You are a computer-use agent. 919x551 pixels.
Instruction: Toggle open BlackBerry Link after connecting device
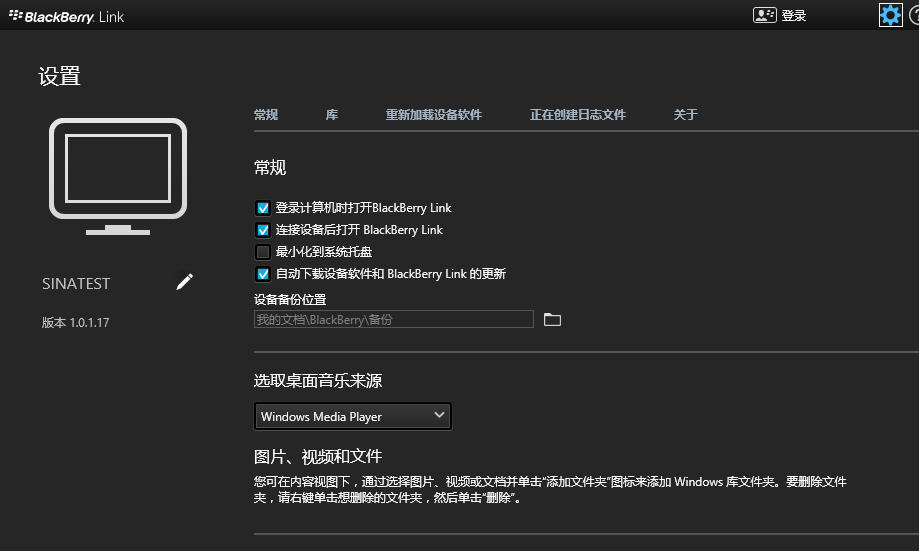[263, 230]
